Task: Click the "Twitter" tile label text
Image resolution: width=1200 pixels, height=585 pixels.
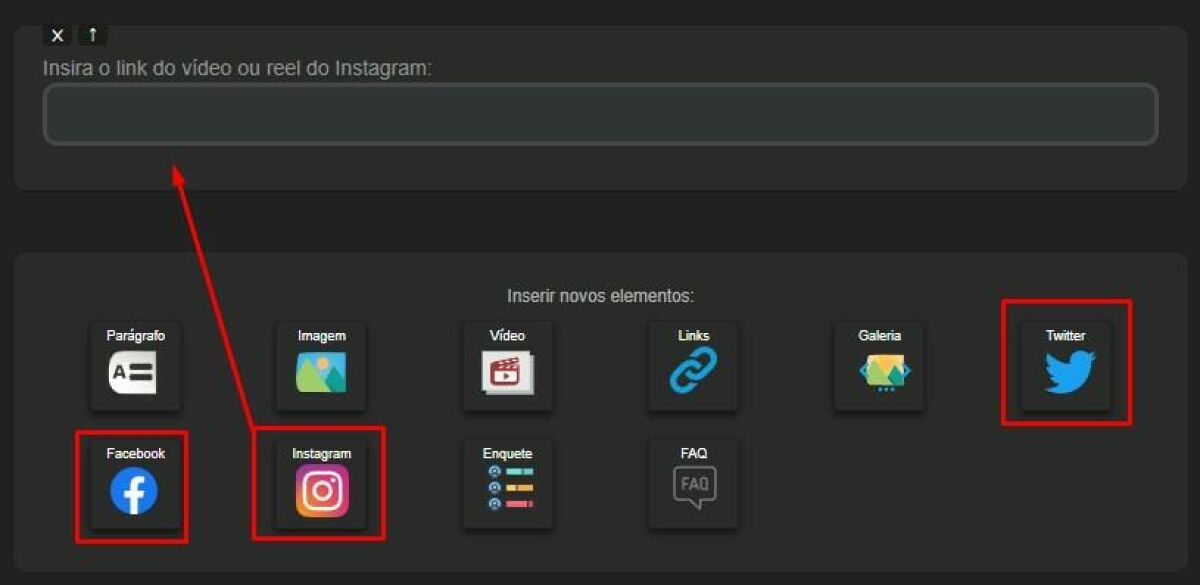Action: tap(1065, 336)
